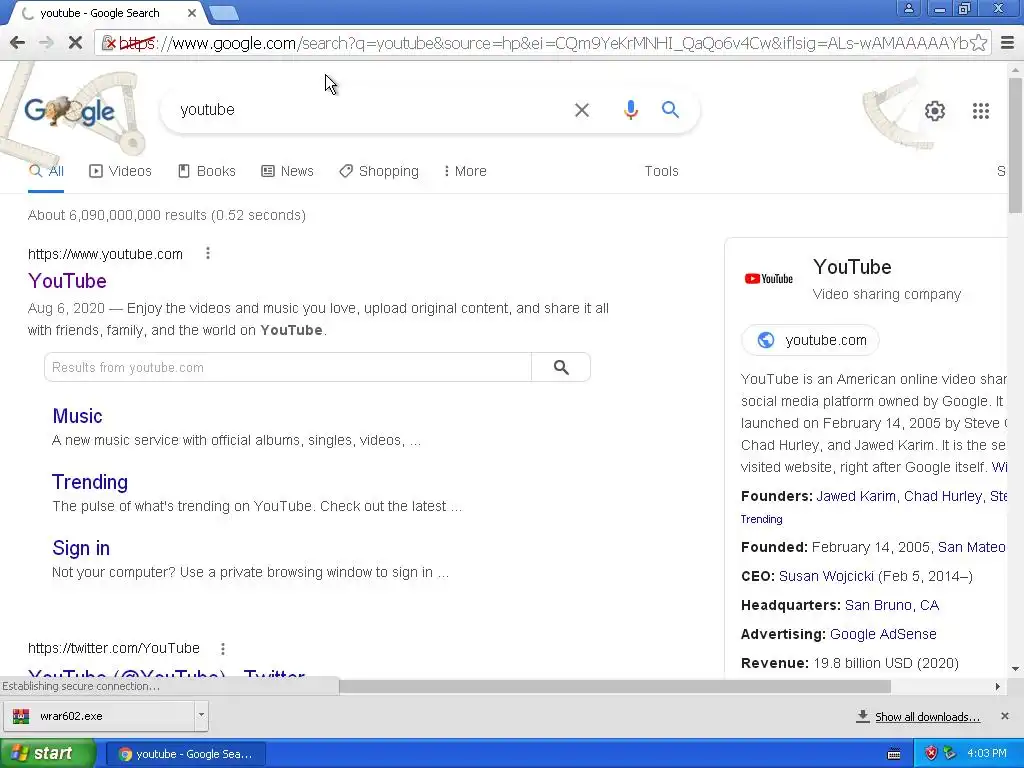Click the YouTube logo in knowledge panel
This screenshot has width=1024, height=768.
point(769,279)
